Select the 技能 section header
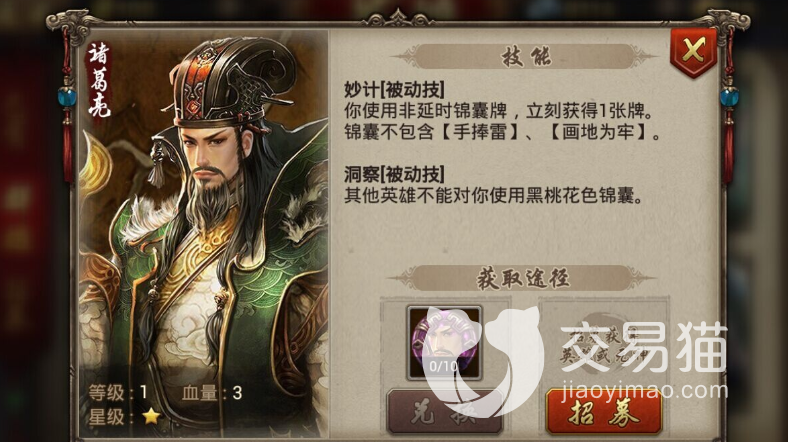 pos(525,57)
